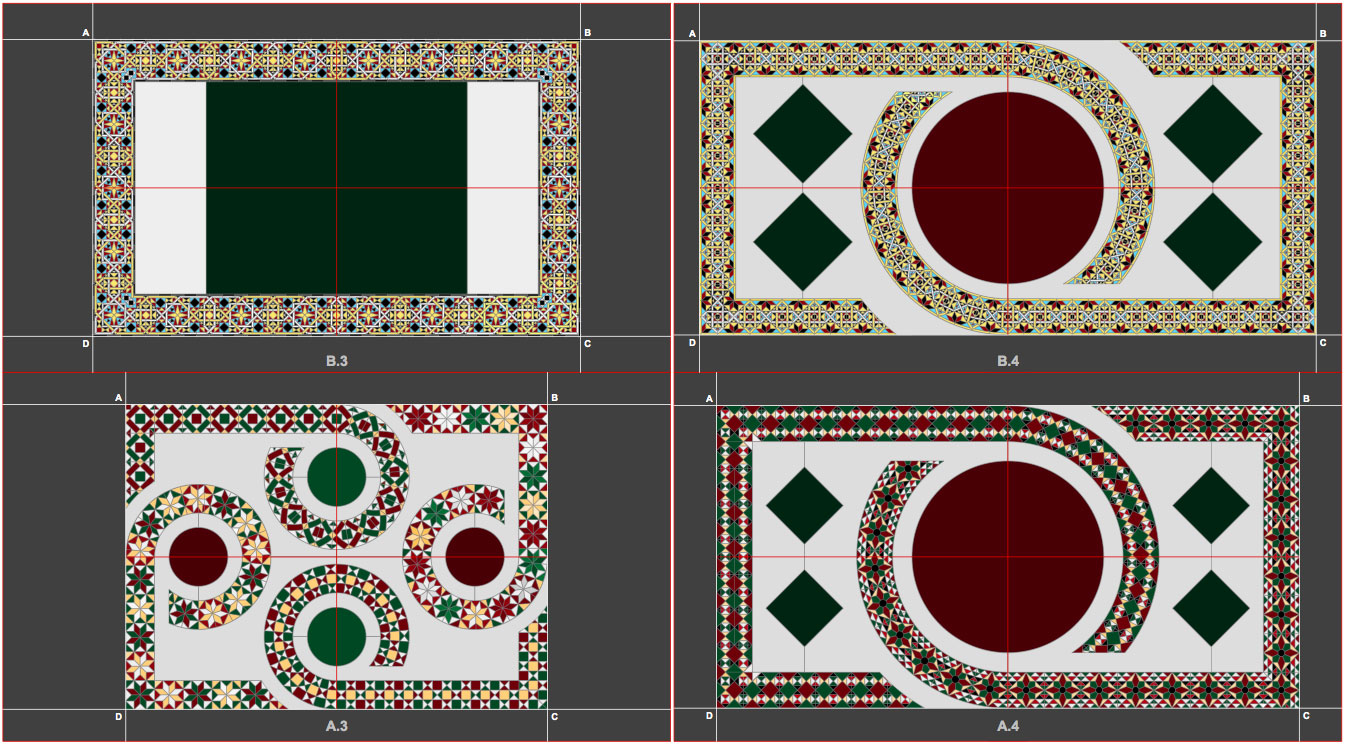Click corner label B in the A.4 panel
1346x746 pixels.
[x=1308, y=398]
